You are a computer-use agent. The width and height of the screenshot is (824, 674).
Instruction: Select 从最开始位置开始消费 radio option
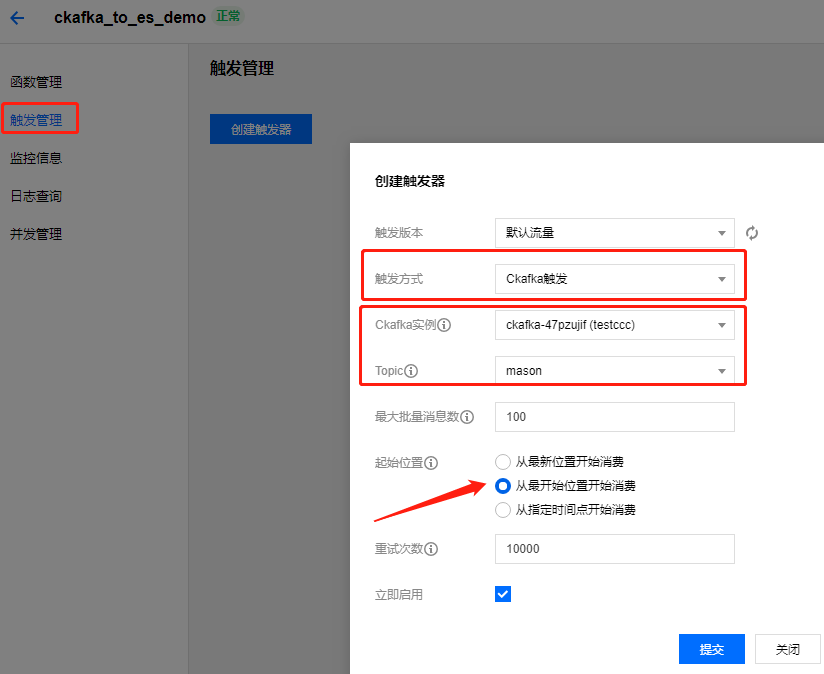(x=503, y=486)
